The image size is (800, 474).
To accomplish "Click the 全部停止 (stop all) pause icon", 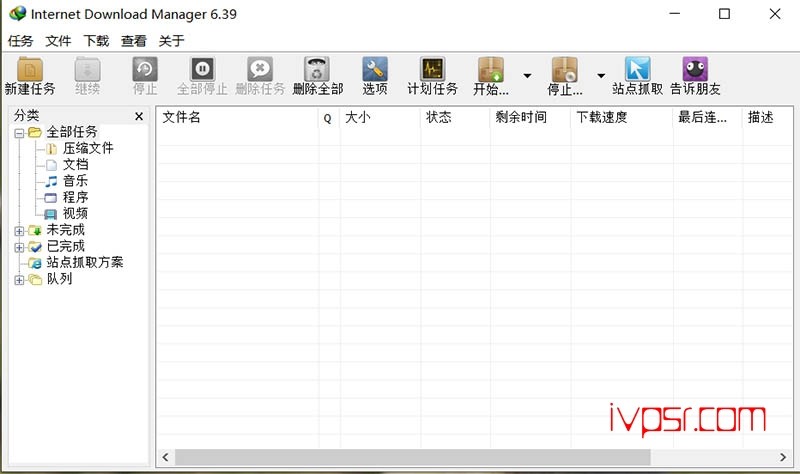I will 203,69.
